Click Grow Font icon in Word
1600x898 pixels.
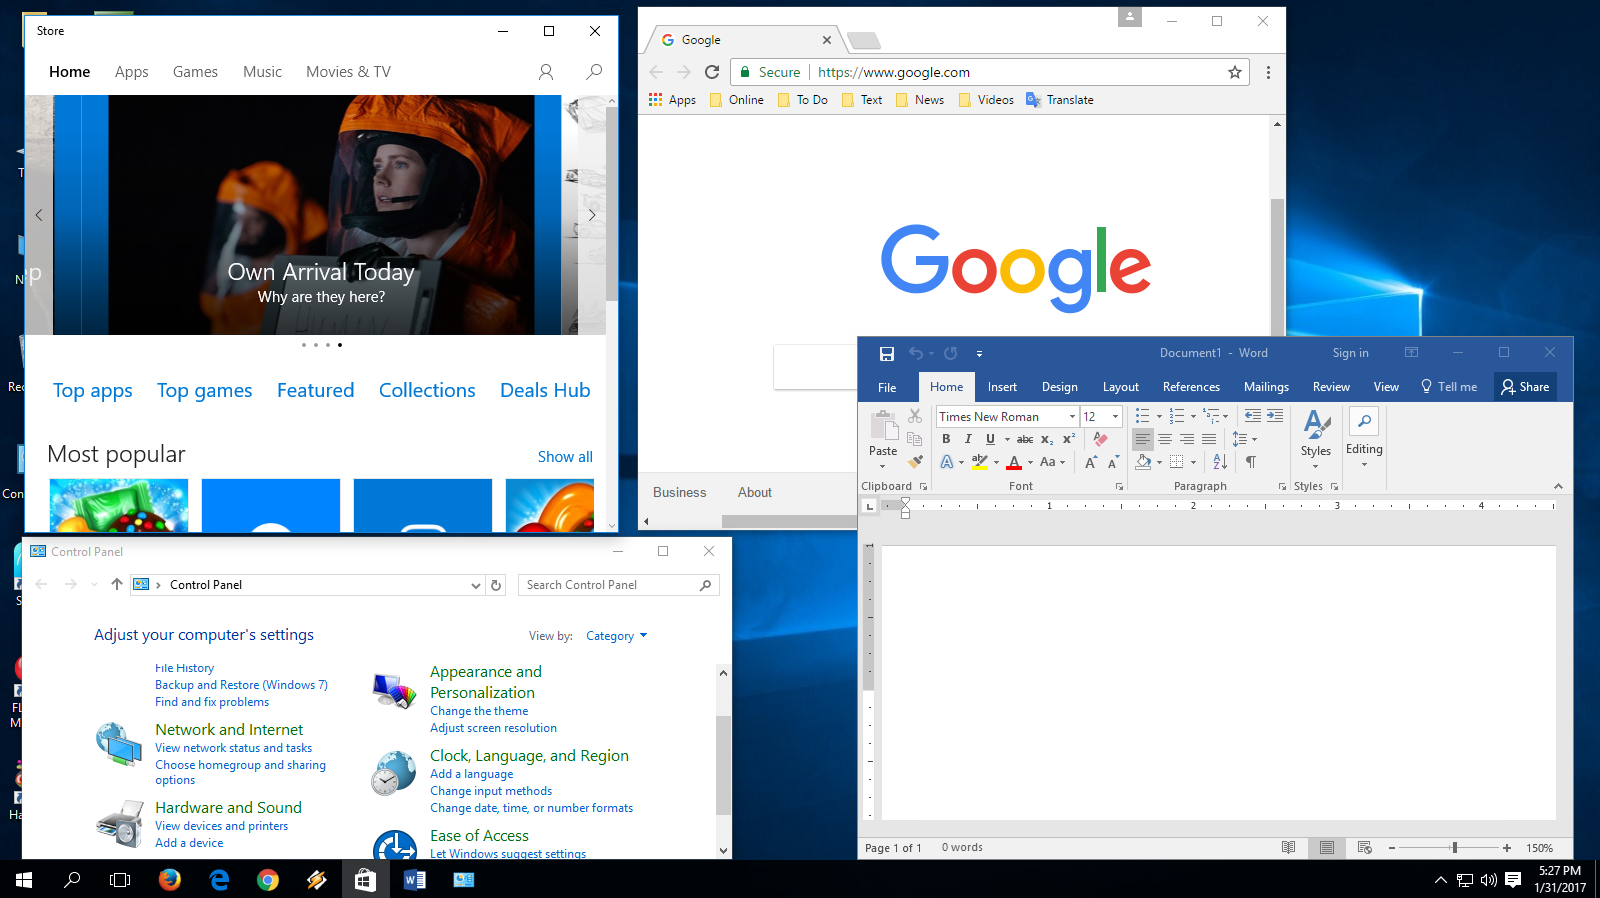point(1091,462)
